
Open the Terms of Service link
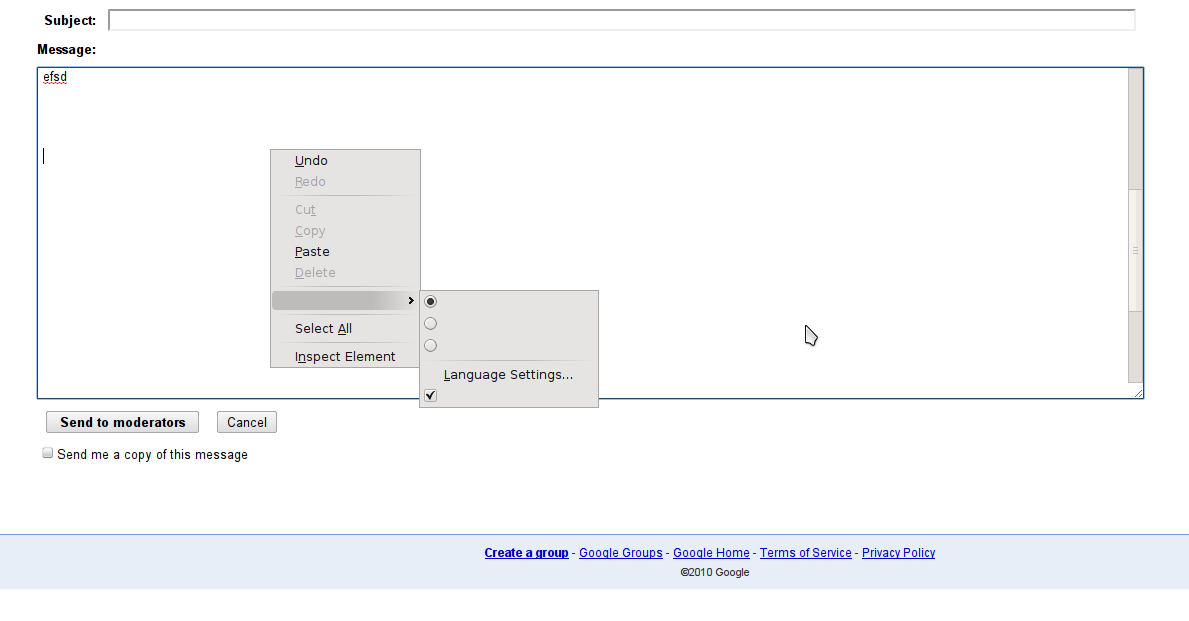click(x=805, y=553)
